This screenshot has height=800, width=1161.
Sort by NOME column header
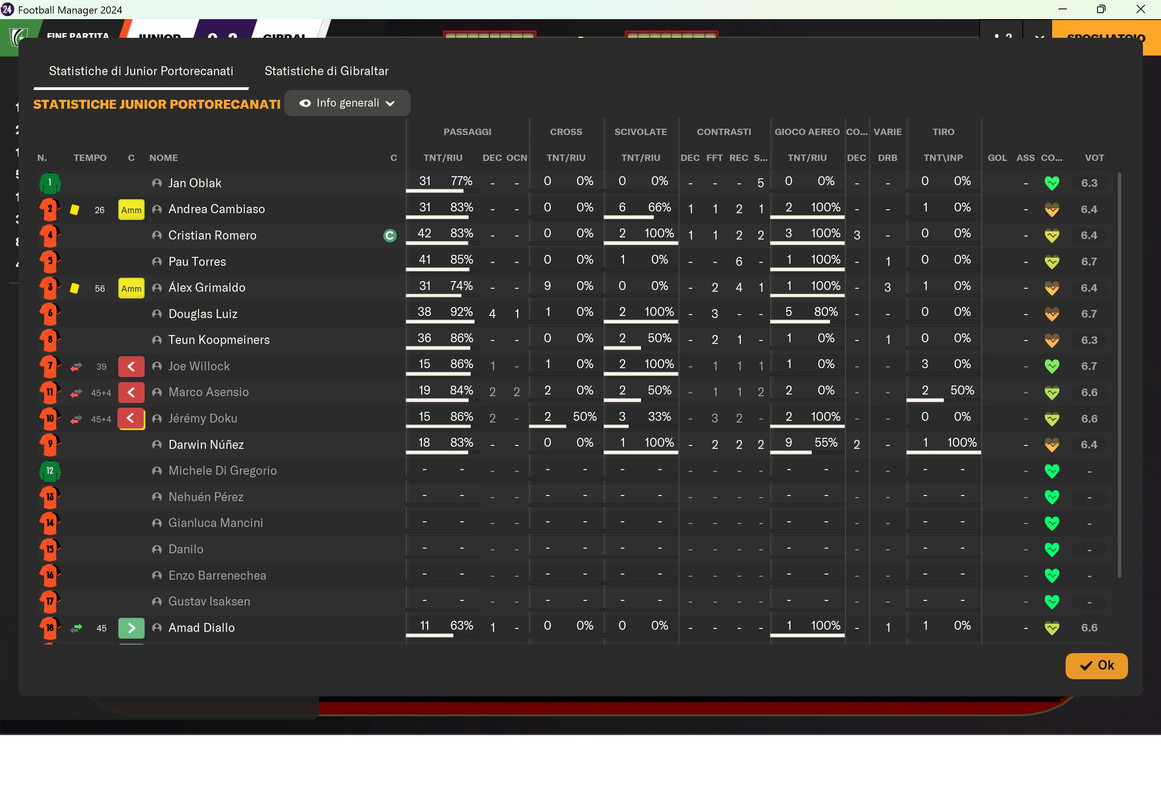tap(164, 158)
